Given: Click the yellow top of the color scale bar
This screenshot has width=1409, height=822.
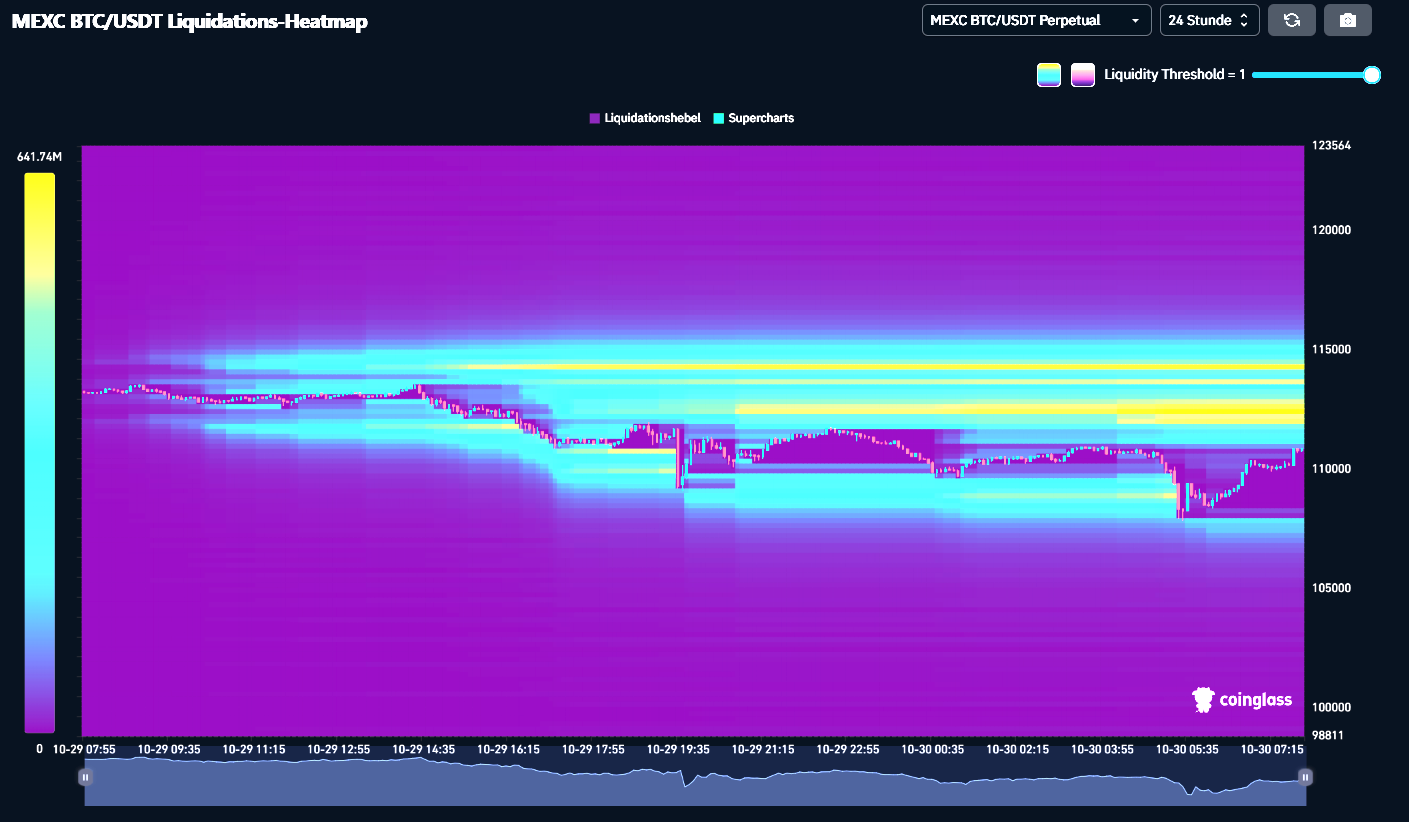Looking at the screenshot, I should click(39, 180).
